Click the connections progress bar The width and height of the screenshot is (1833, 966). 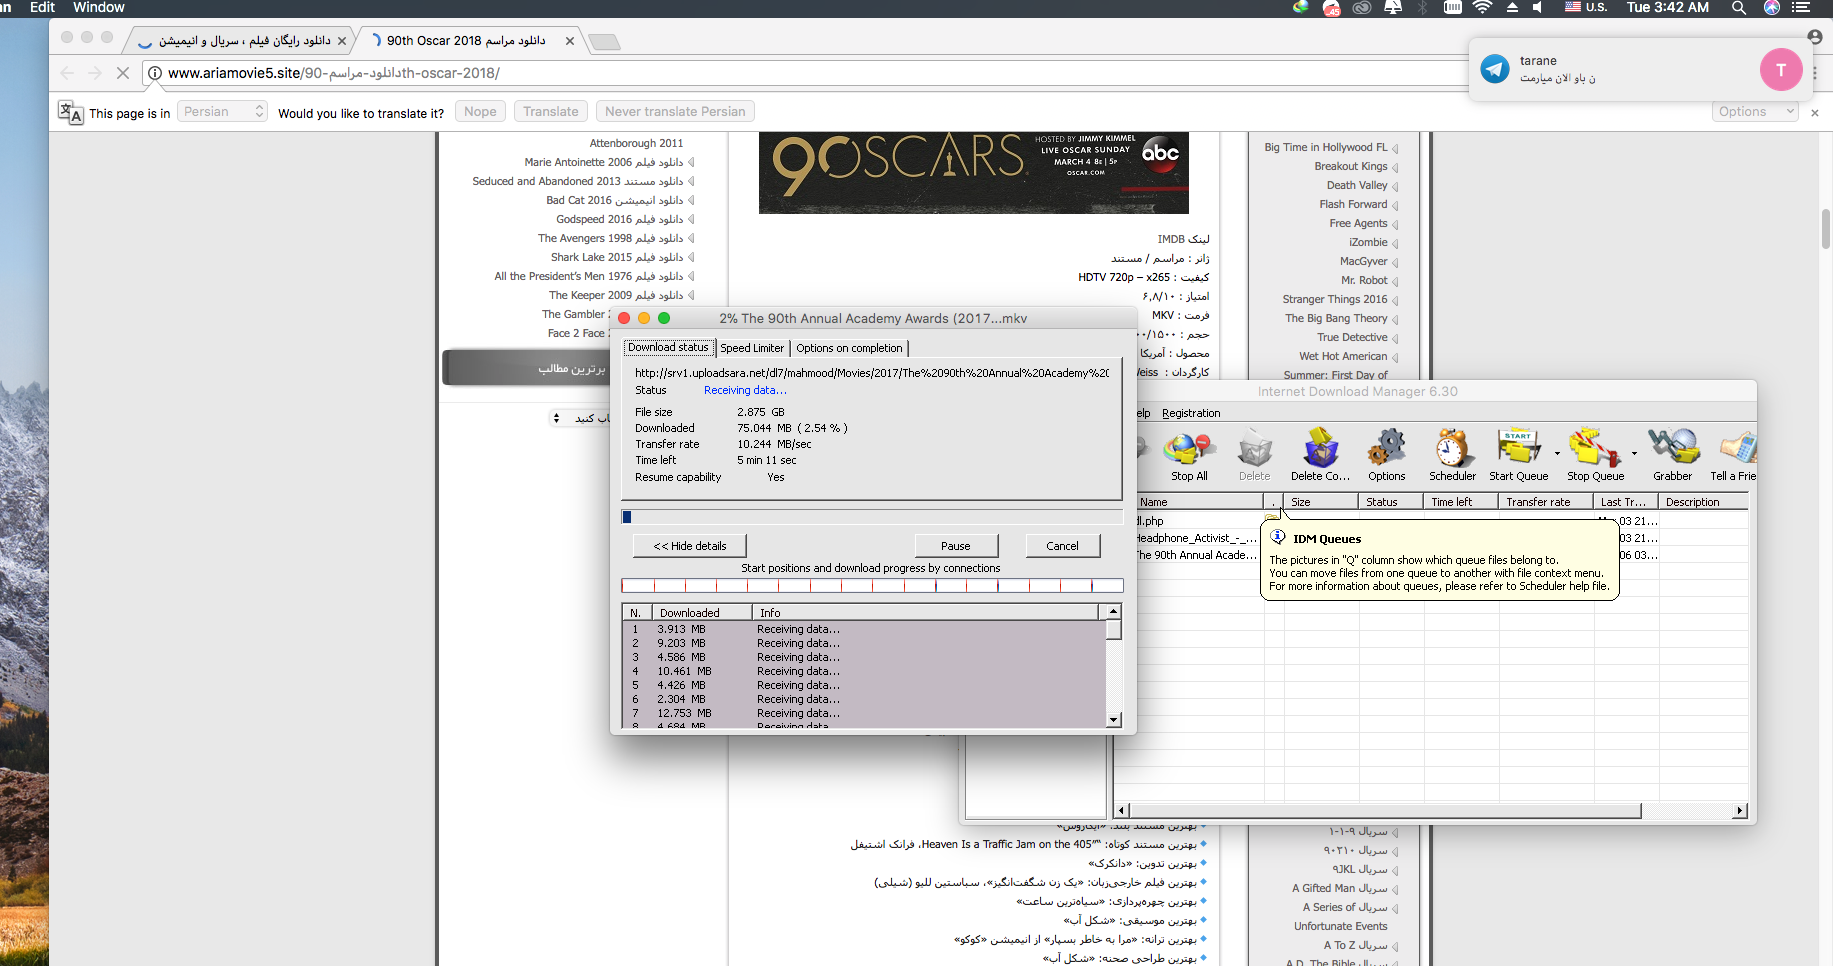pyautogui.click(x=872, y=586)
